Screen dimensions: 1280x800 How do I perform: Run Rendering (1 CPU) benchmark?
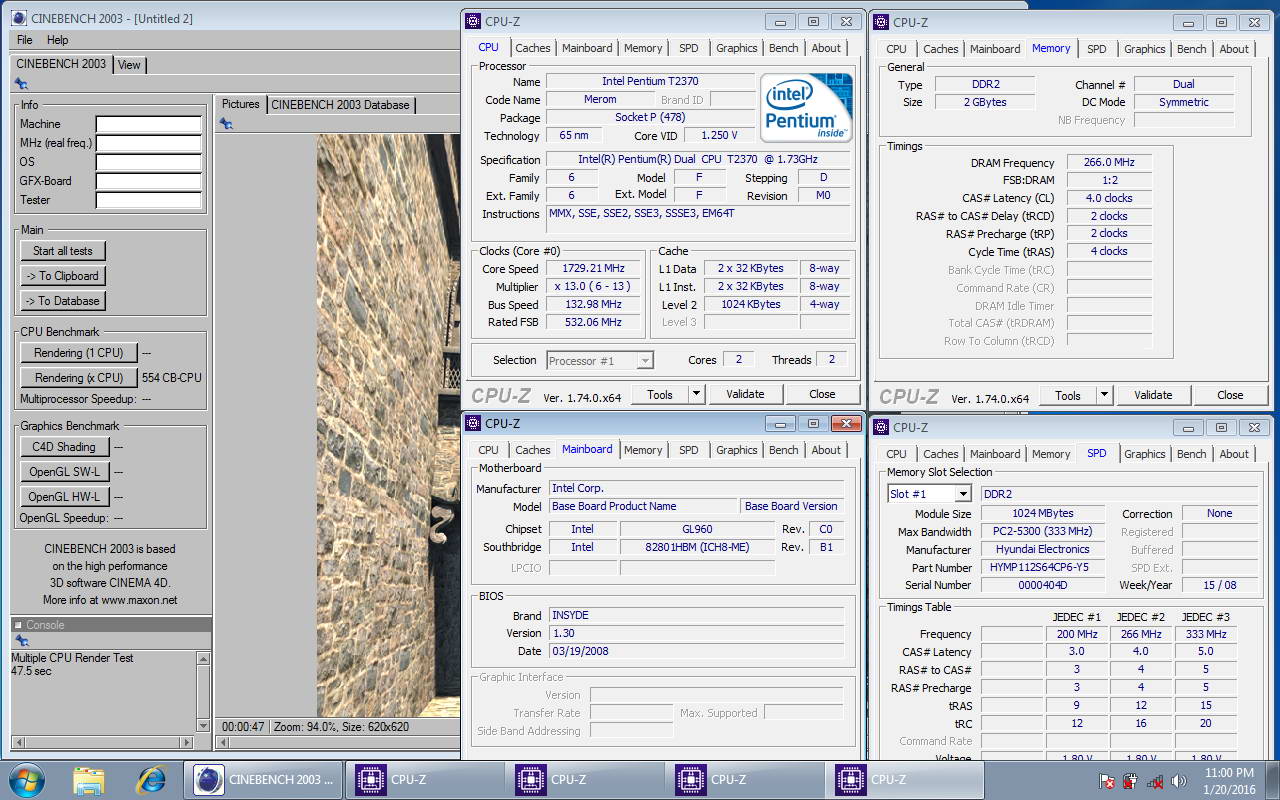(79, 353)
